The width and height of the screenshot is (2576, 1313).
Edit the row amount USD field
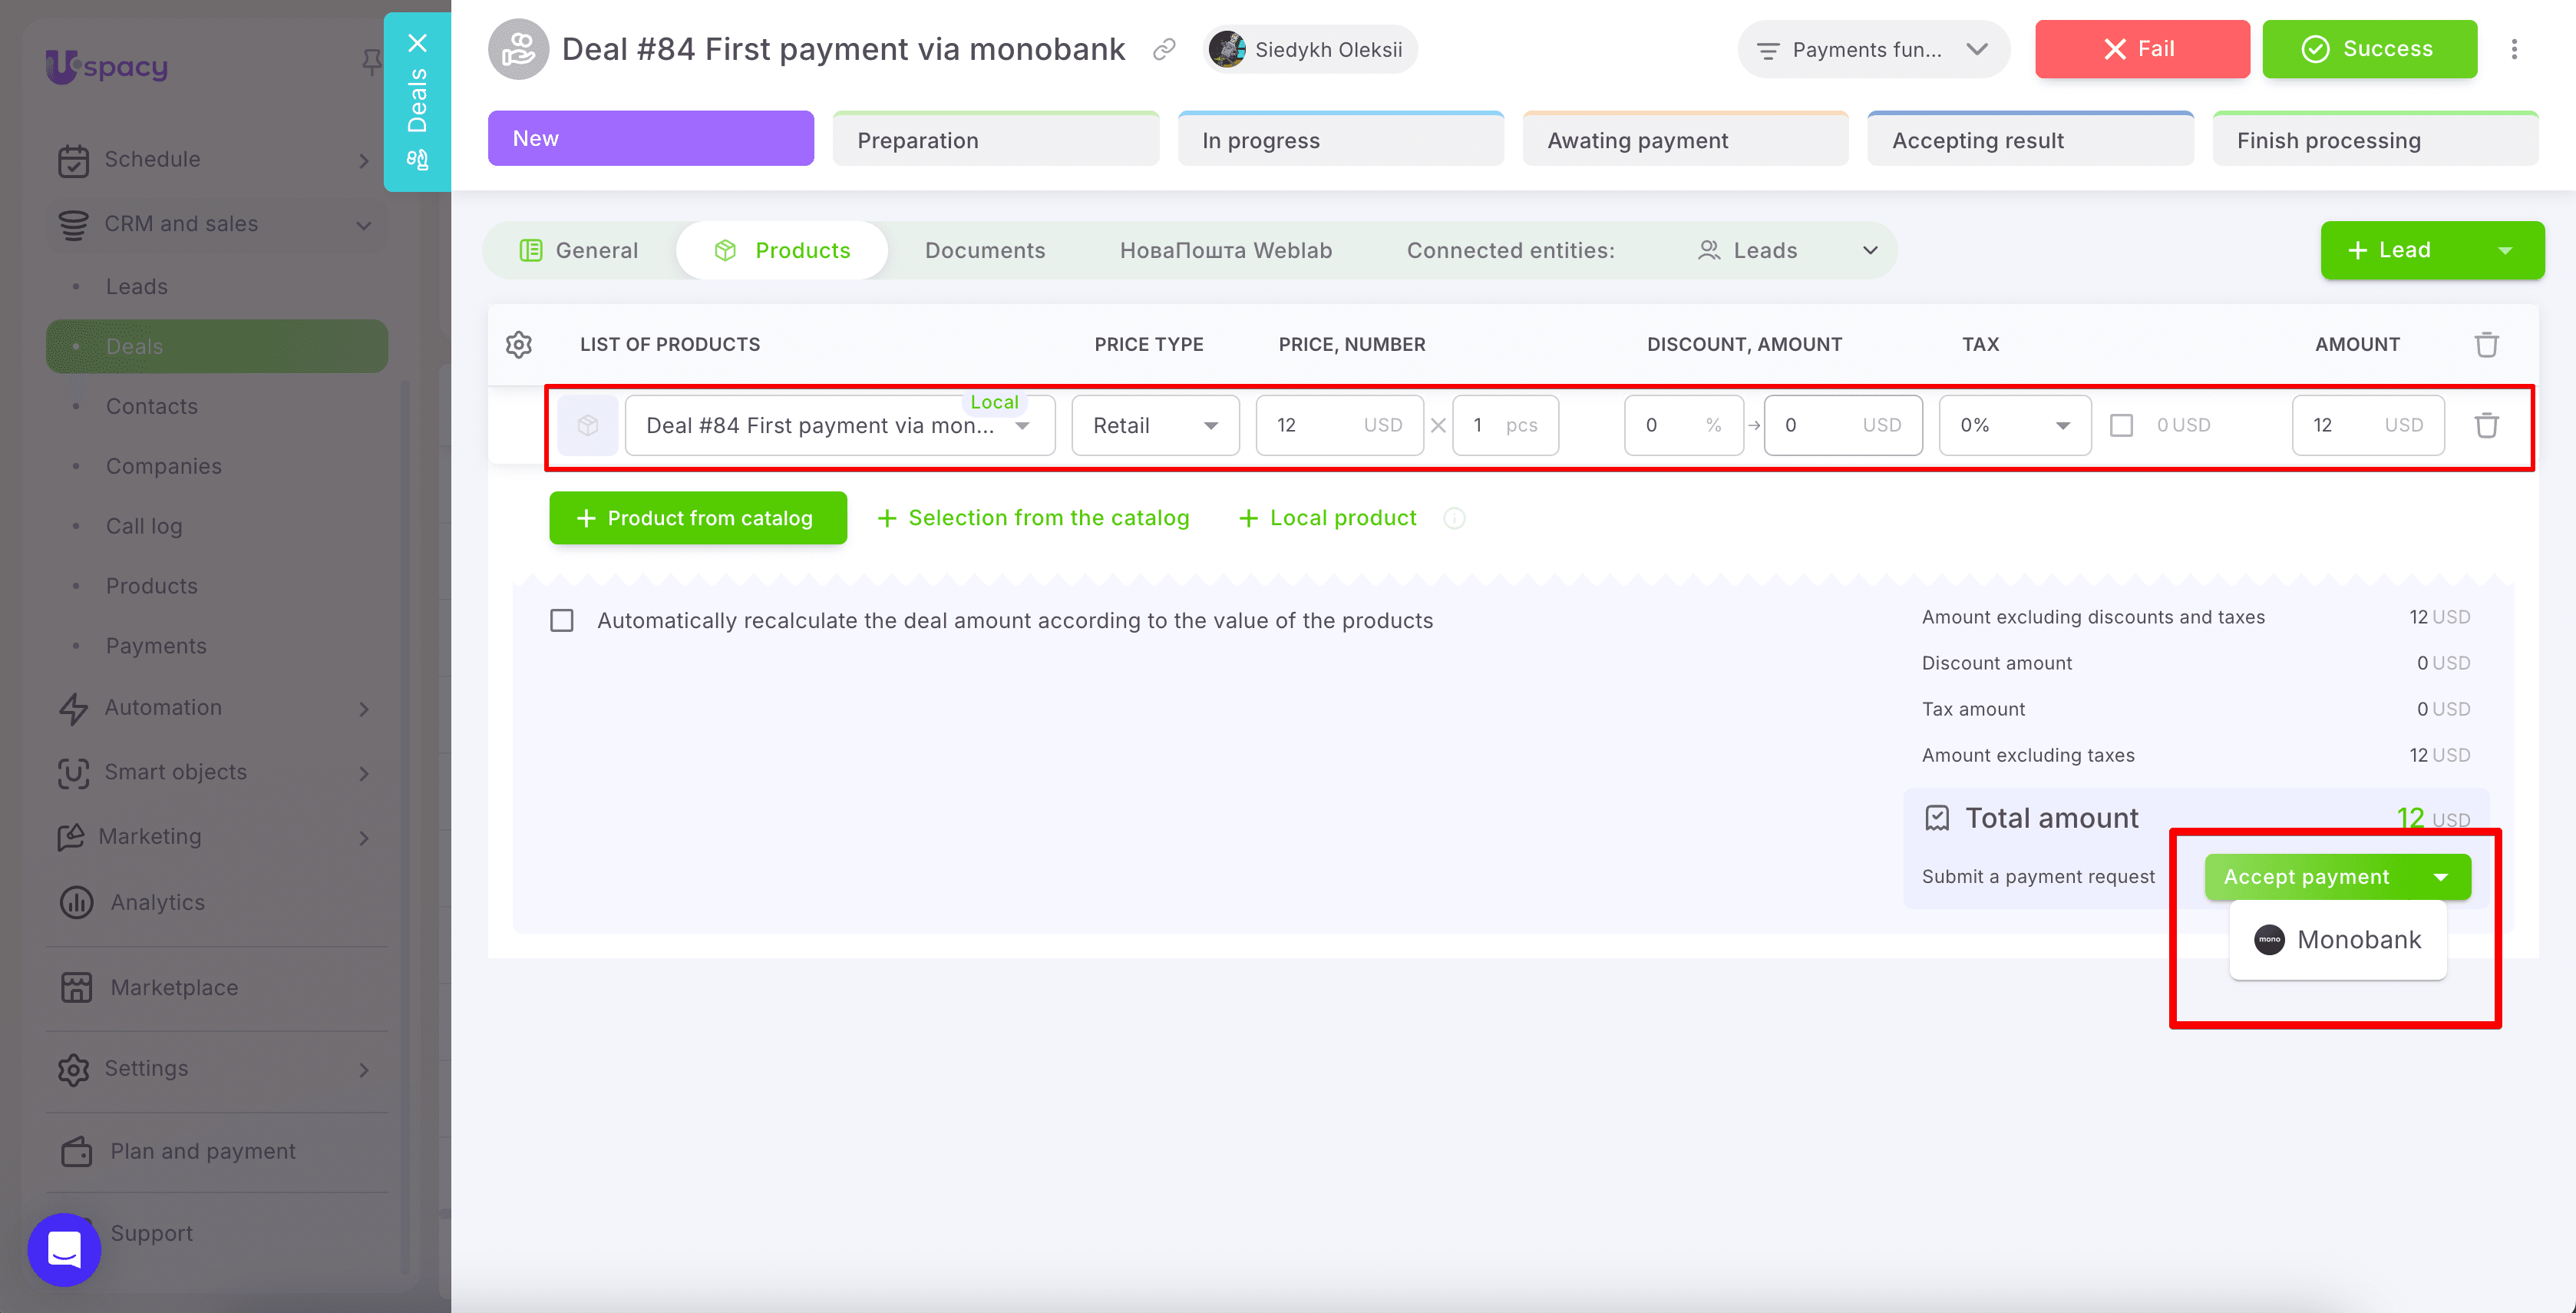(x=2368, y=425)
